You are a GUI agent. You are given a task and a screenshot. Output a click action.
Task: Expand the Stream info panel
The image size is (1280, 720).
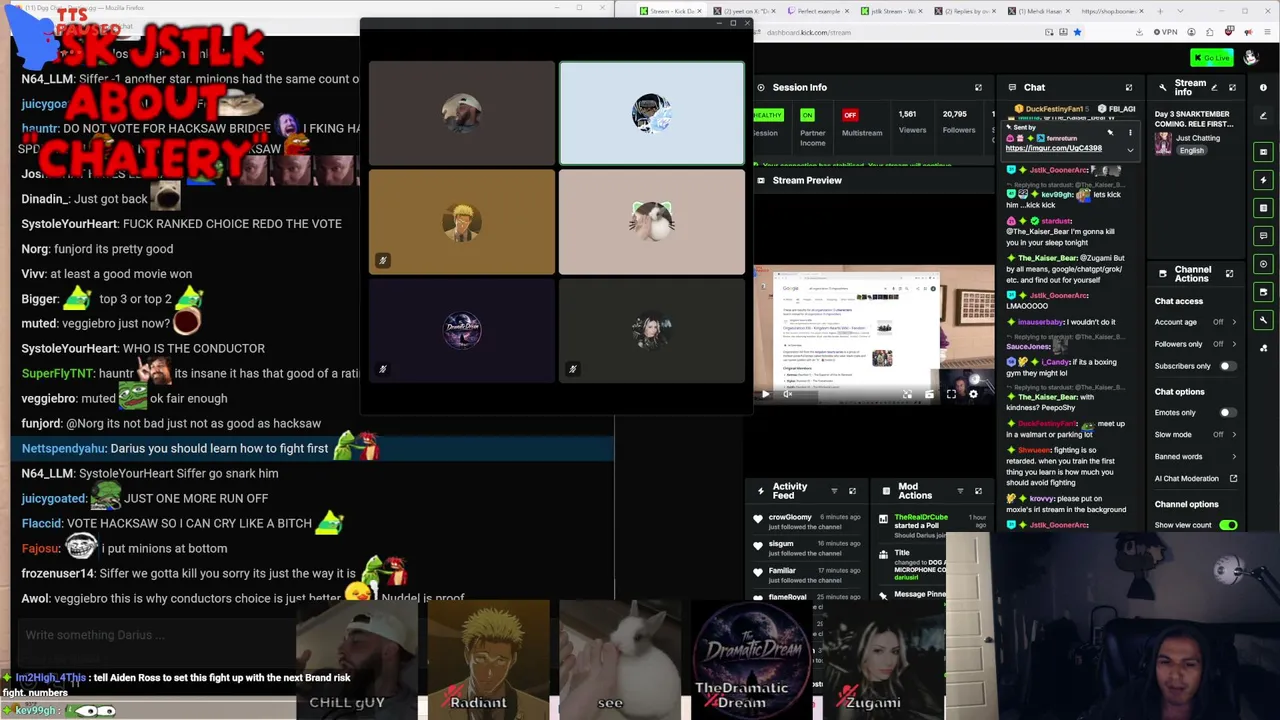(1232, 87)
